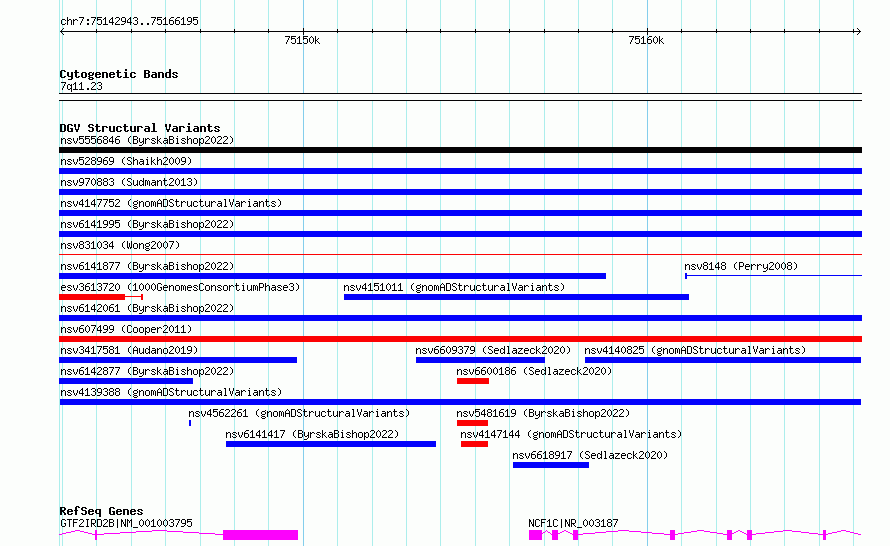Click the 75160k ruler tick label

pos(646,40)
